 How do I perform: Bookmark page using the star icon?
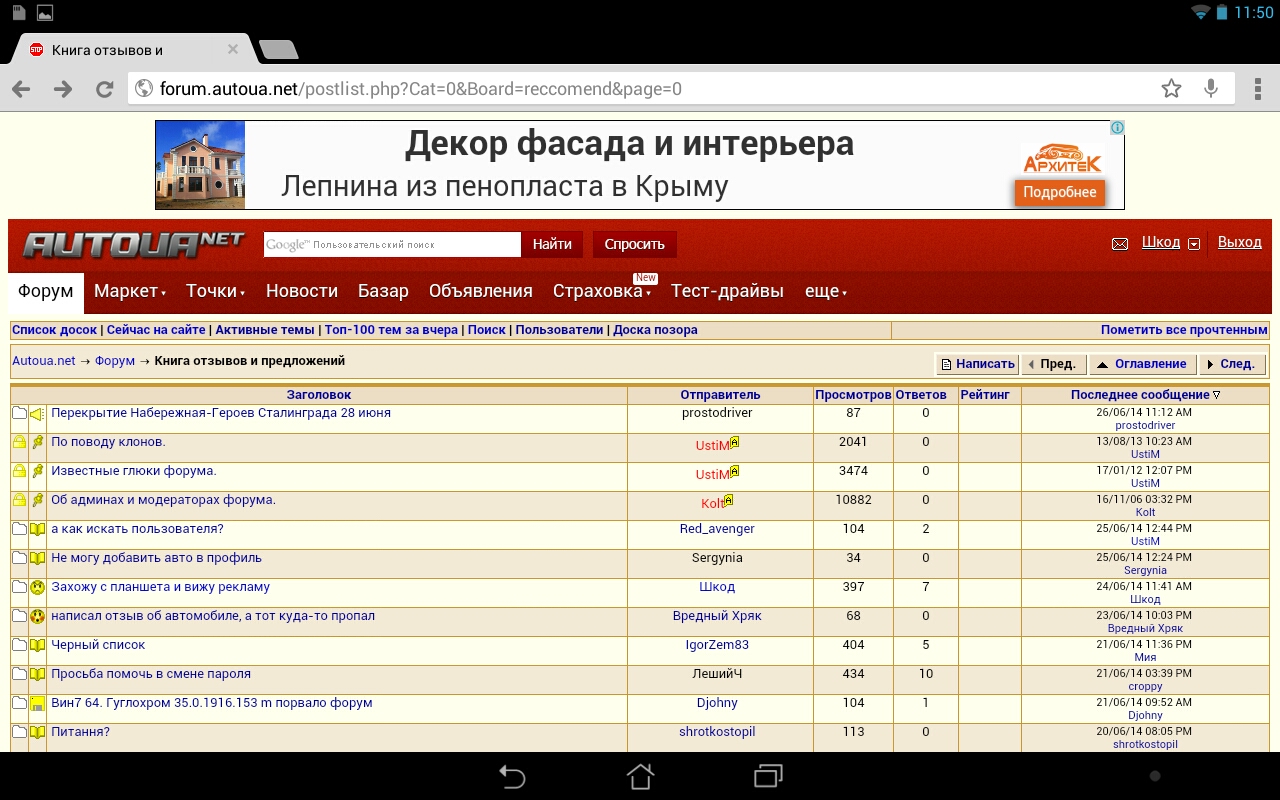coord(1171,89)
